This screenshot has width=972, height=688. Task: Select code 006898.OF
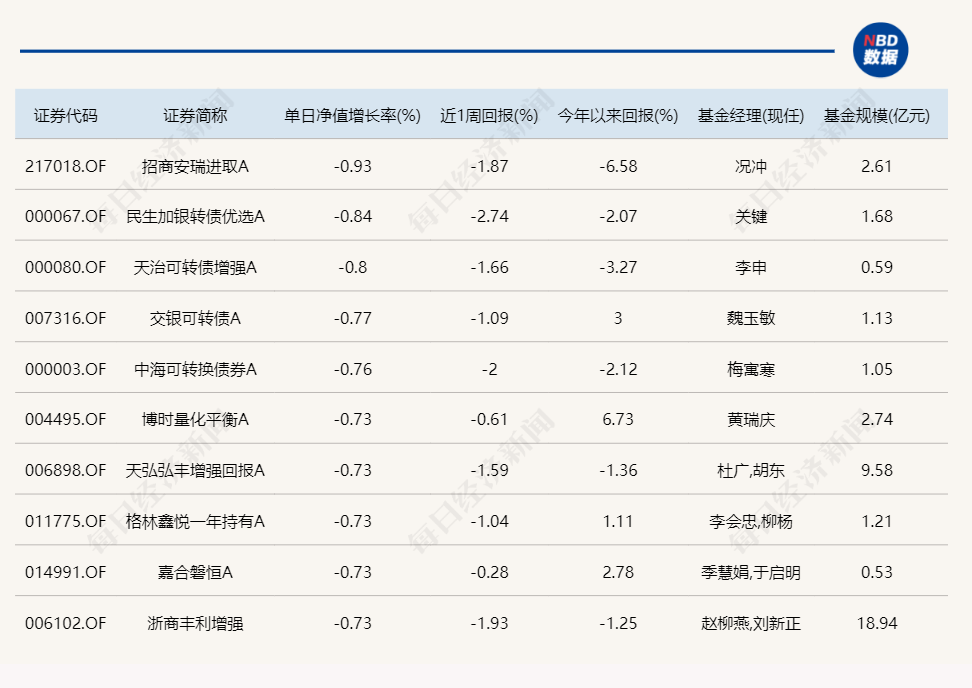click(66, 470)
